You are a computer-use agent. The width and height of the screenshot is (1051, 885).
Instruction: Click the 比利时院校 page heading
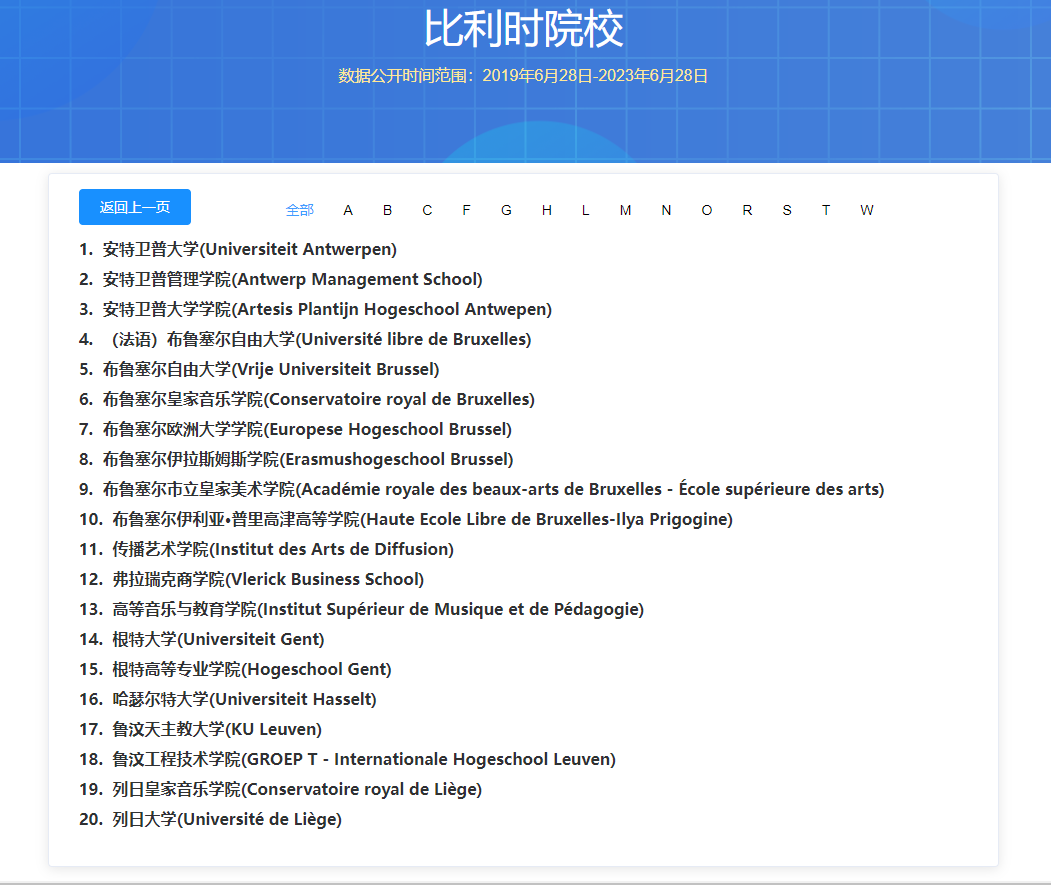(x=524, y=30)
